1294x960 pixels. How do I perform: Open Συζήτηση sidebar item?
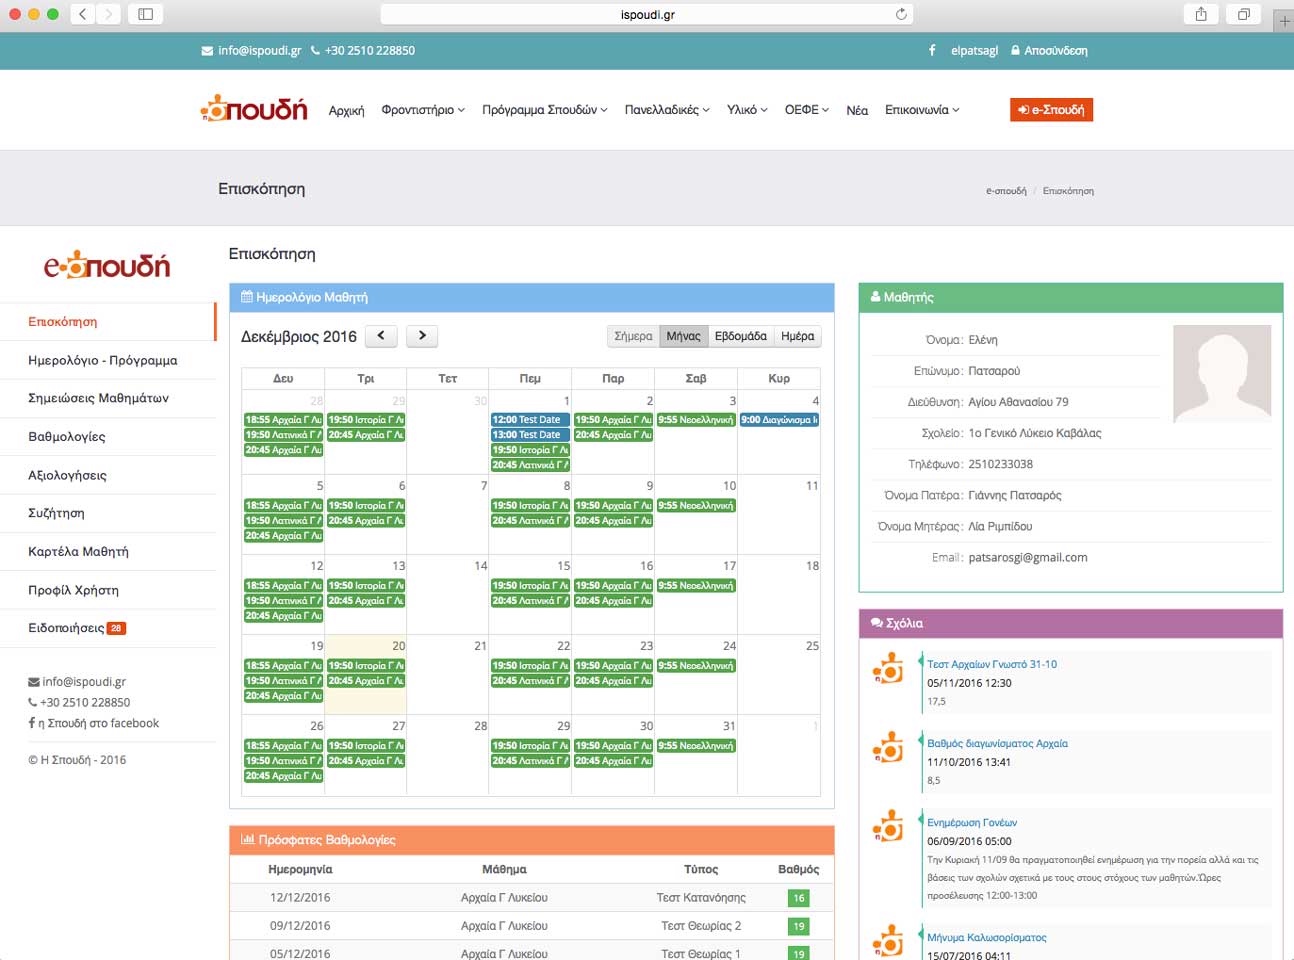pyautogui.click(x=108, y=513)
